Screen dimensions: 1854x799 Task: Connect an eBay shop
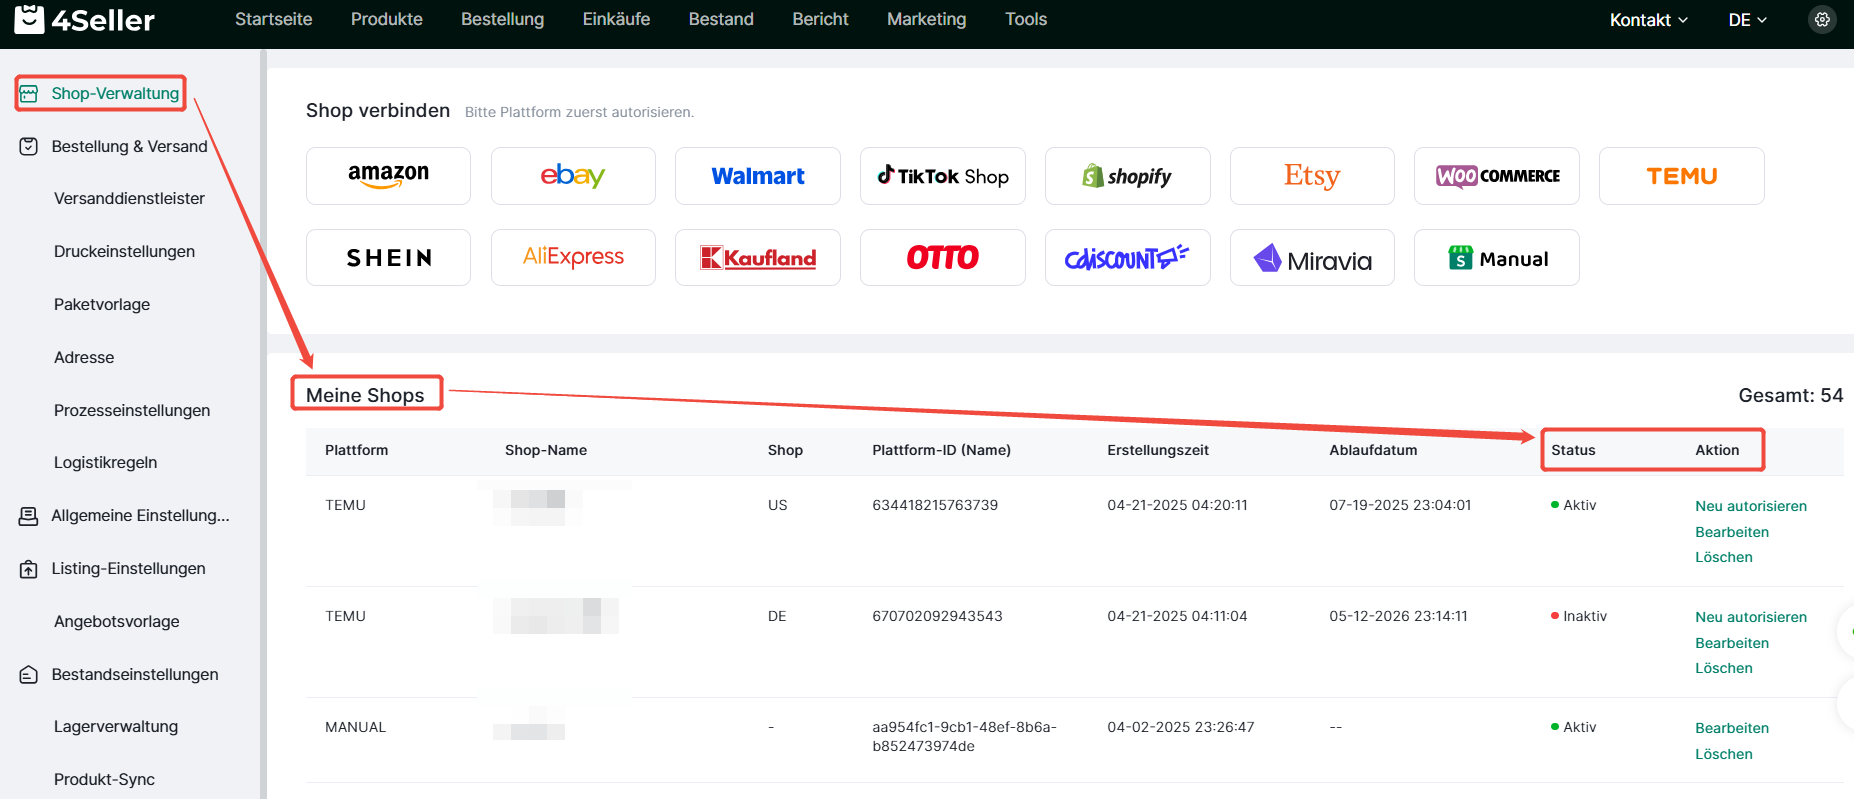pyautogui.click(x=573, y=176)
